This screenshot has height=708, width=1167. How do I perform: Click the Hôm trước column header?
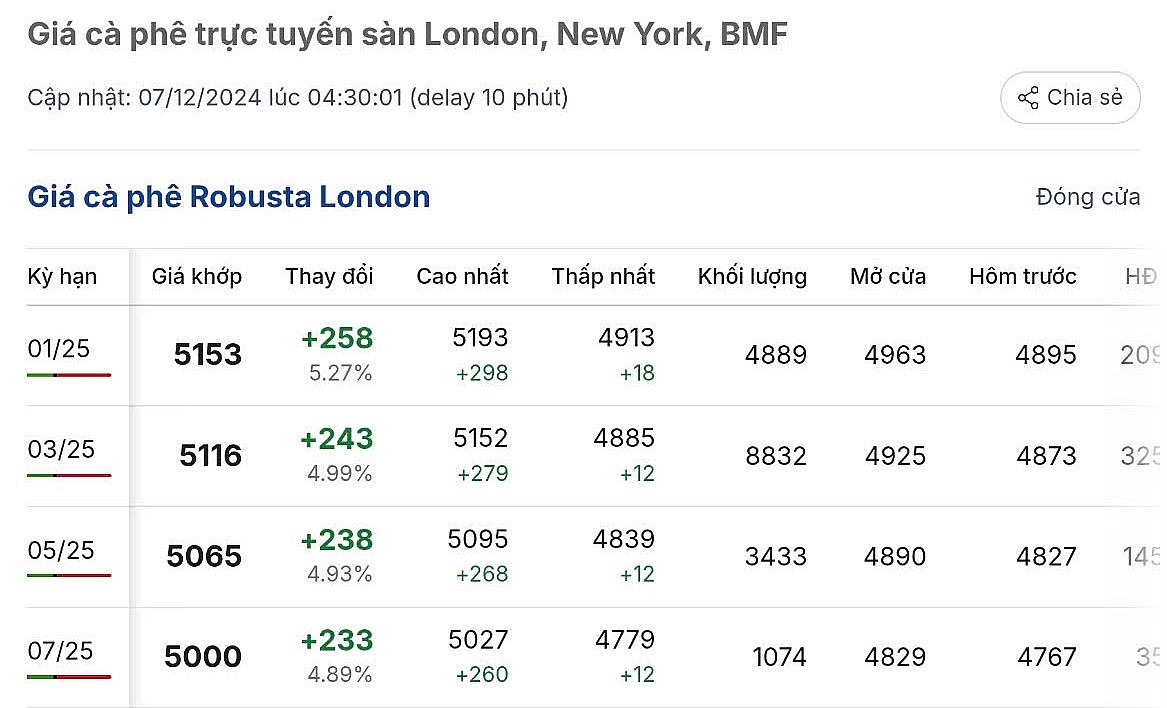pyautogui.click(x=1023, y=276)
